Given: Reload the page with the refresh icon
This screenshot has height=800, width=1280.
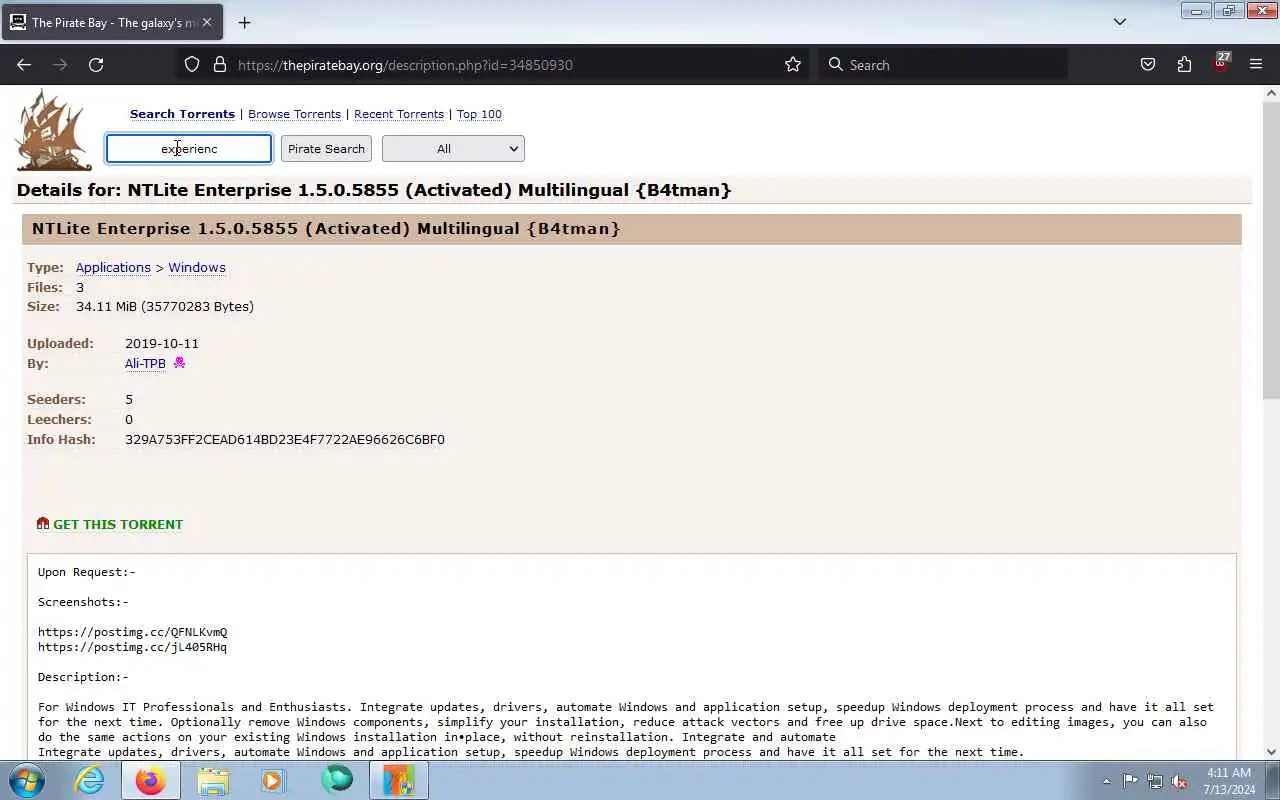Looking at the screenshot, I should coord(96,65).
